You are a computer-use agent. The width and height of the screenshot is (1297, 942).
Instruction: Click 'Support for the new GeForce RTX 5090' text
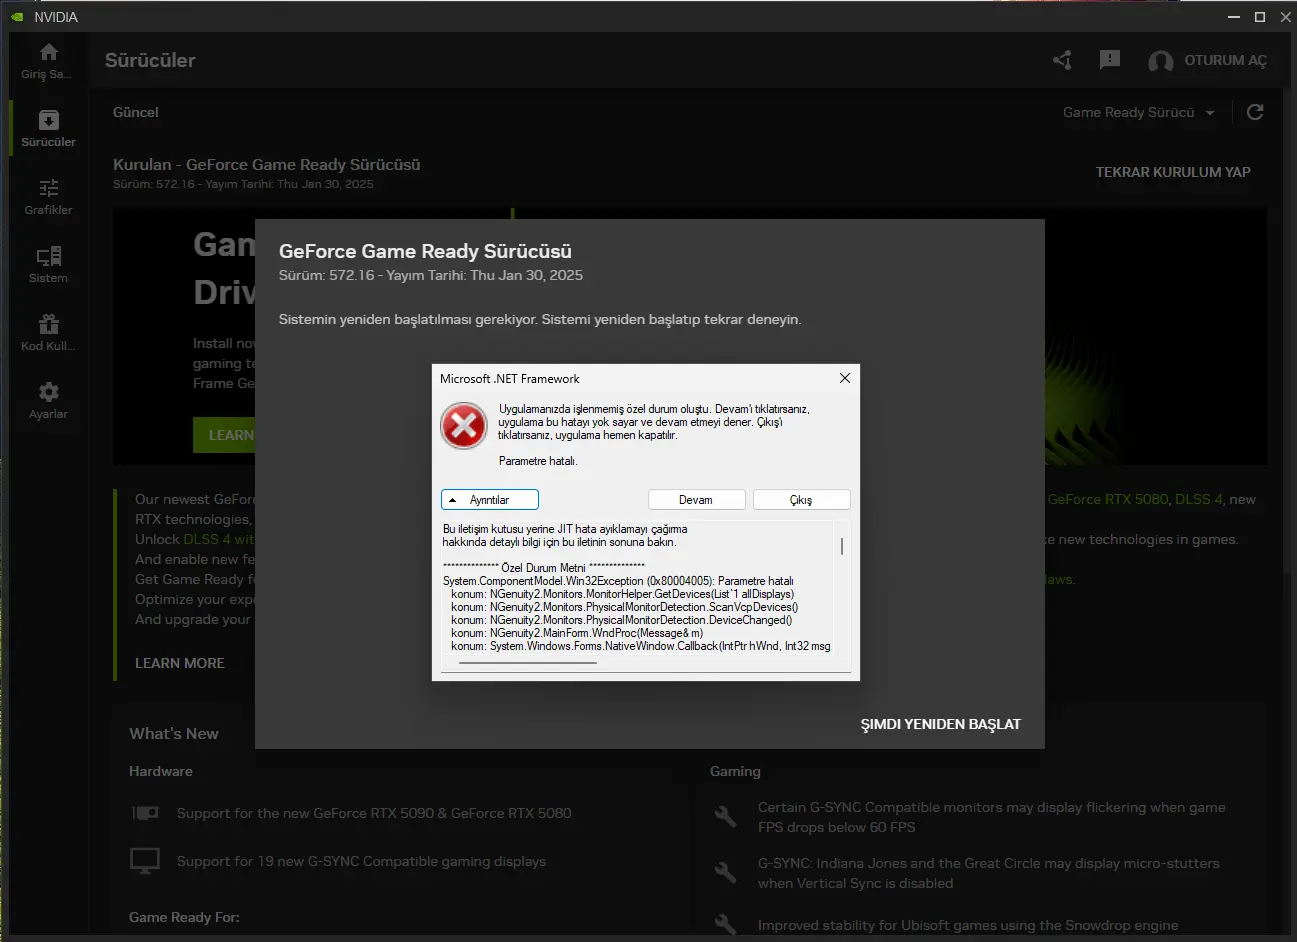374,813
